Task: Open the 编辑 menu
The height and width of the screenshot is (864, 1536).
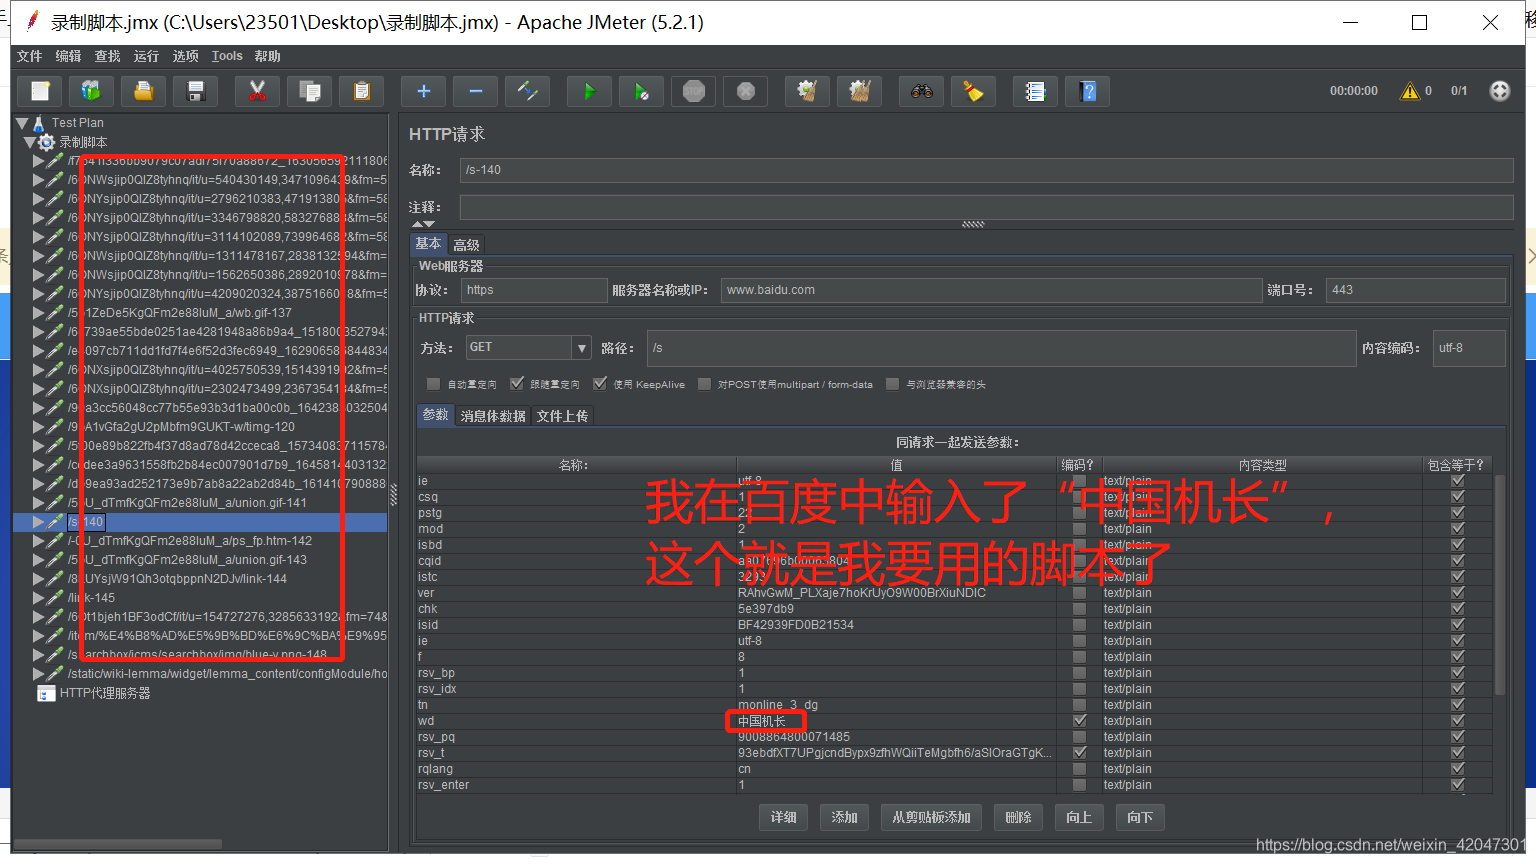Action: coord(69,57)
